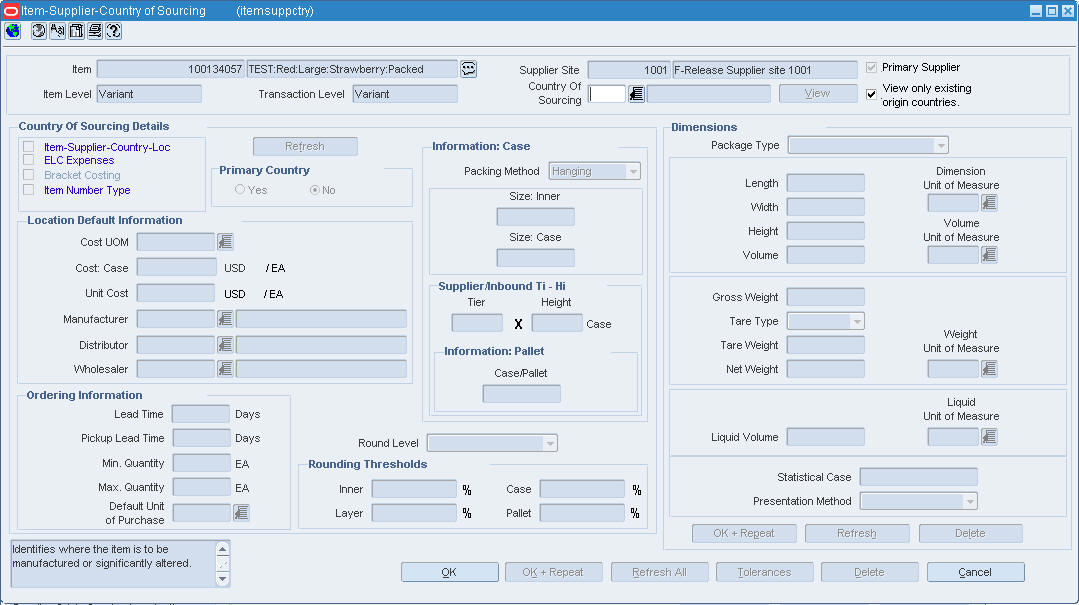Open Country Of Sourcing list of values
The width and height of the screenshot is (1079, 605).
pos(637,94)
